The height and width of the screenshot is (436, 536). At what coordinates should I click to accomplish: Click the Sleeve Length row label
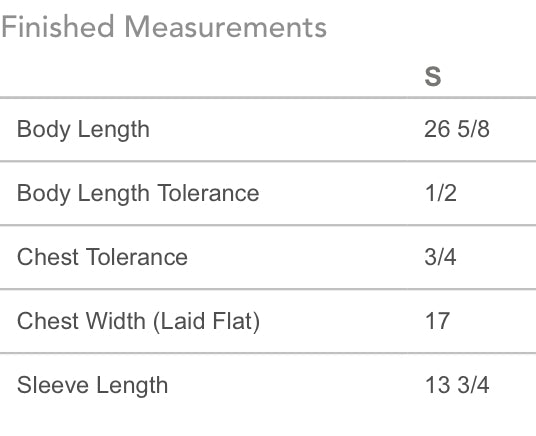point(92,386)
